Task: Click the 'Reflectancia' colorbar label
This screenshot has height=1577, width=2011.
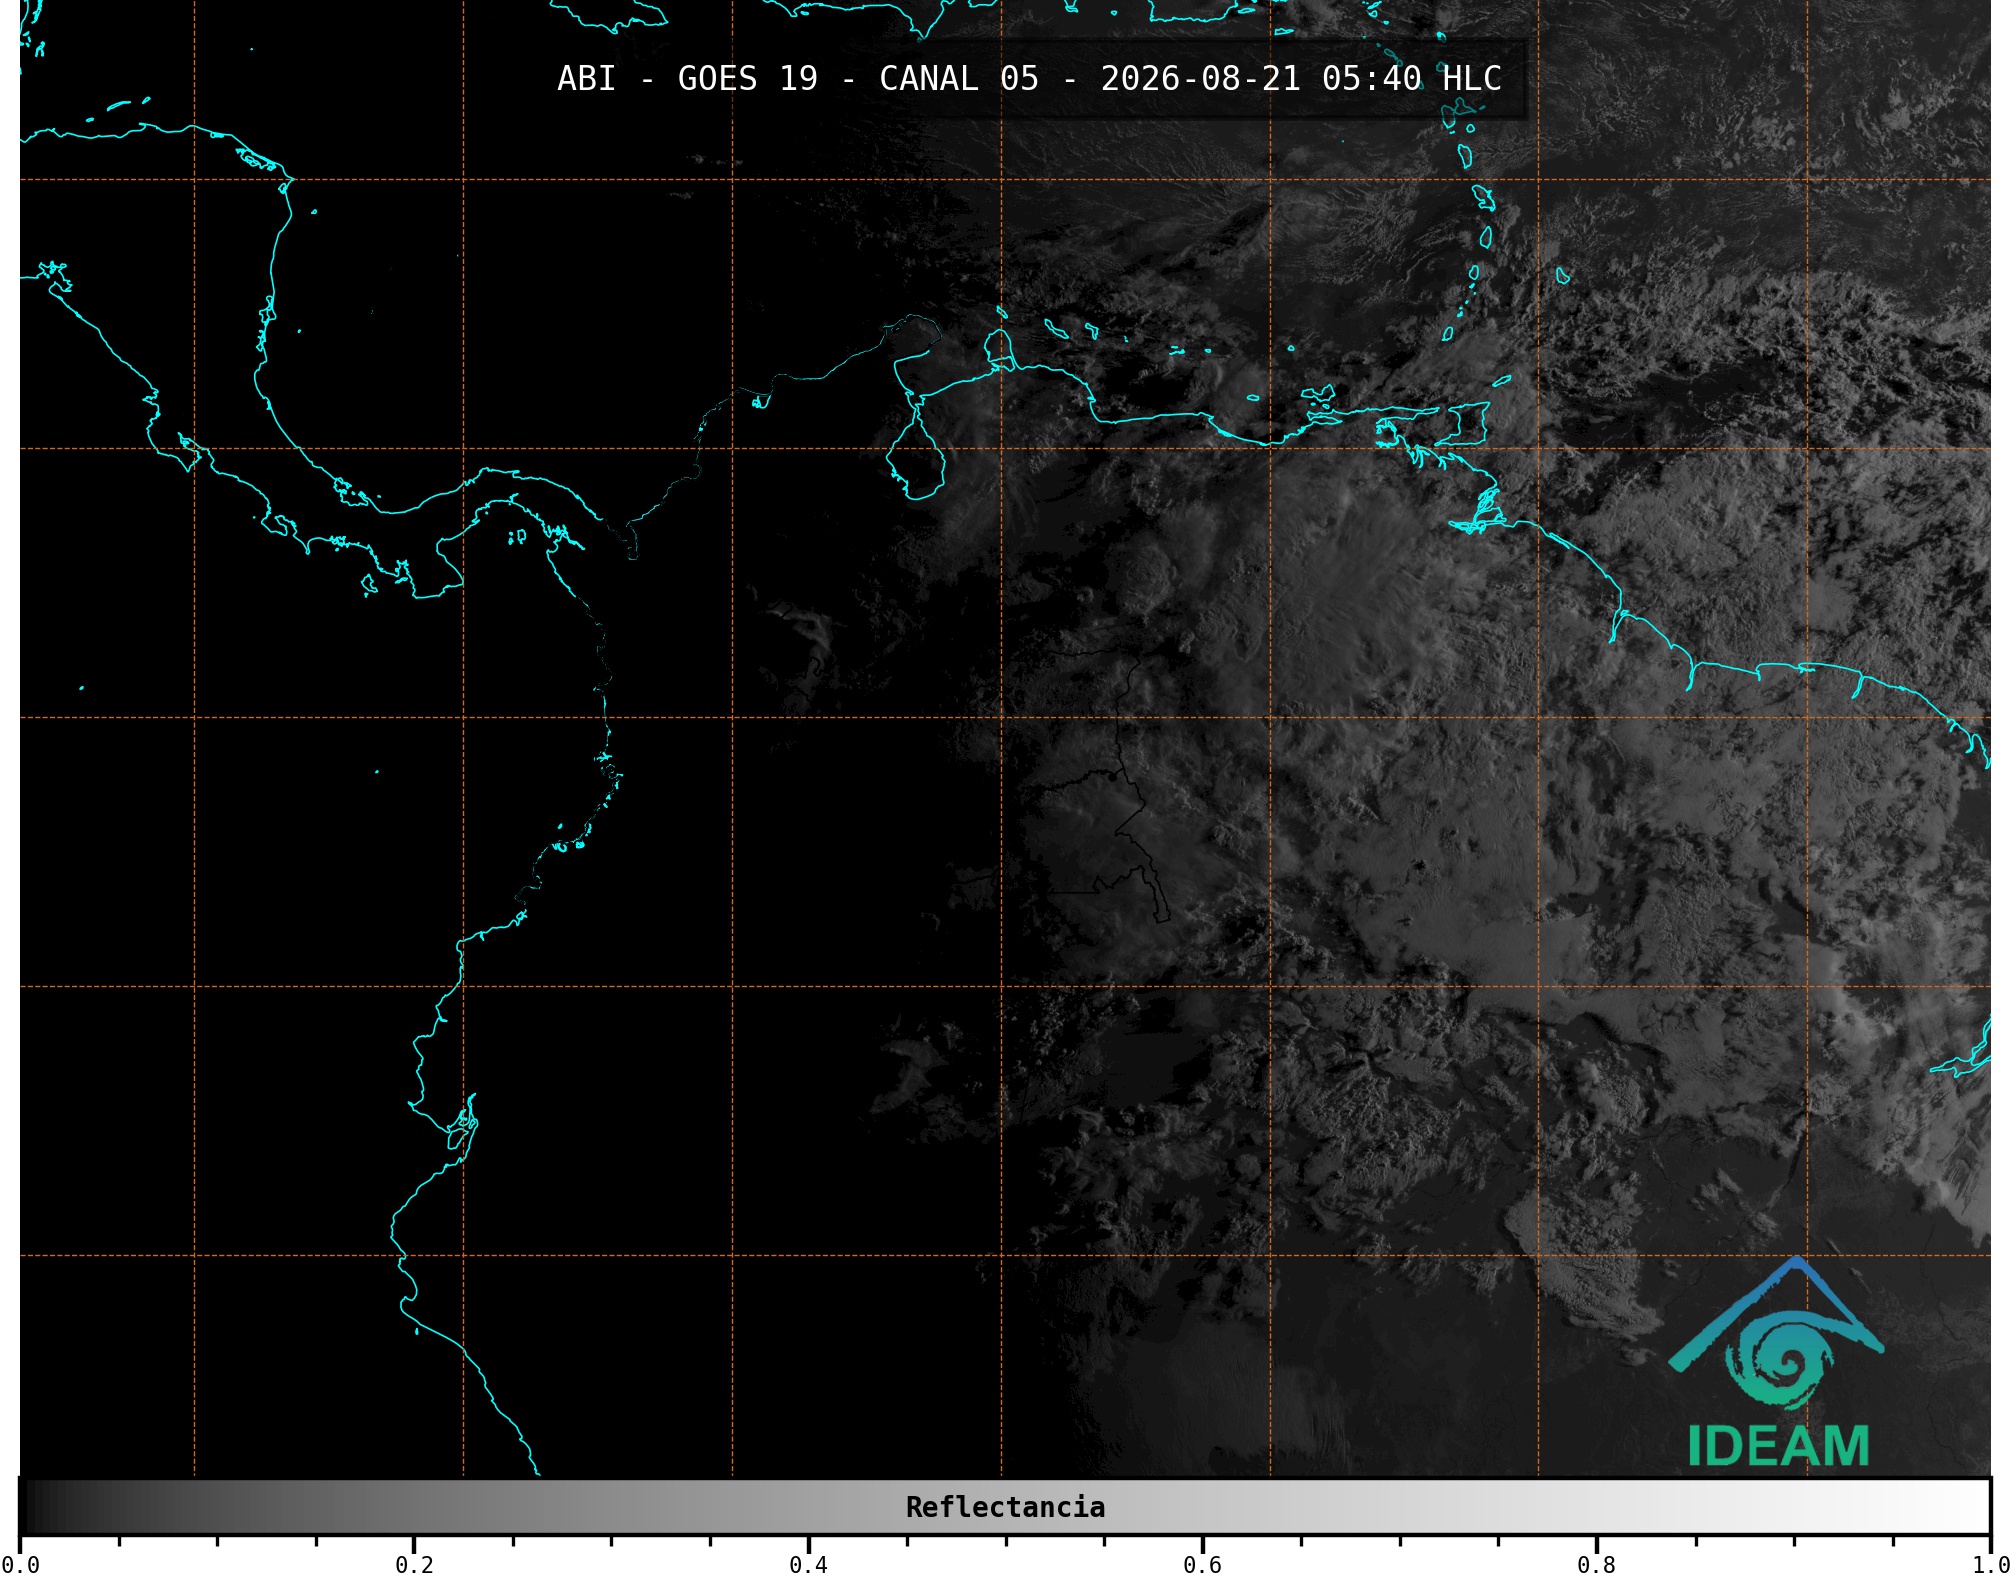Action: pos(1005,1507)
